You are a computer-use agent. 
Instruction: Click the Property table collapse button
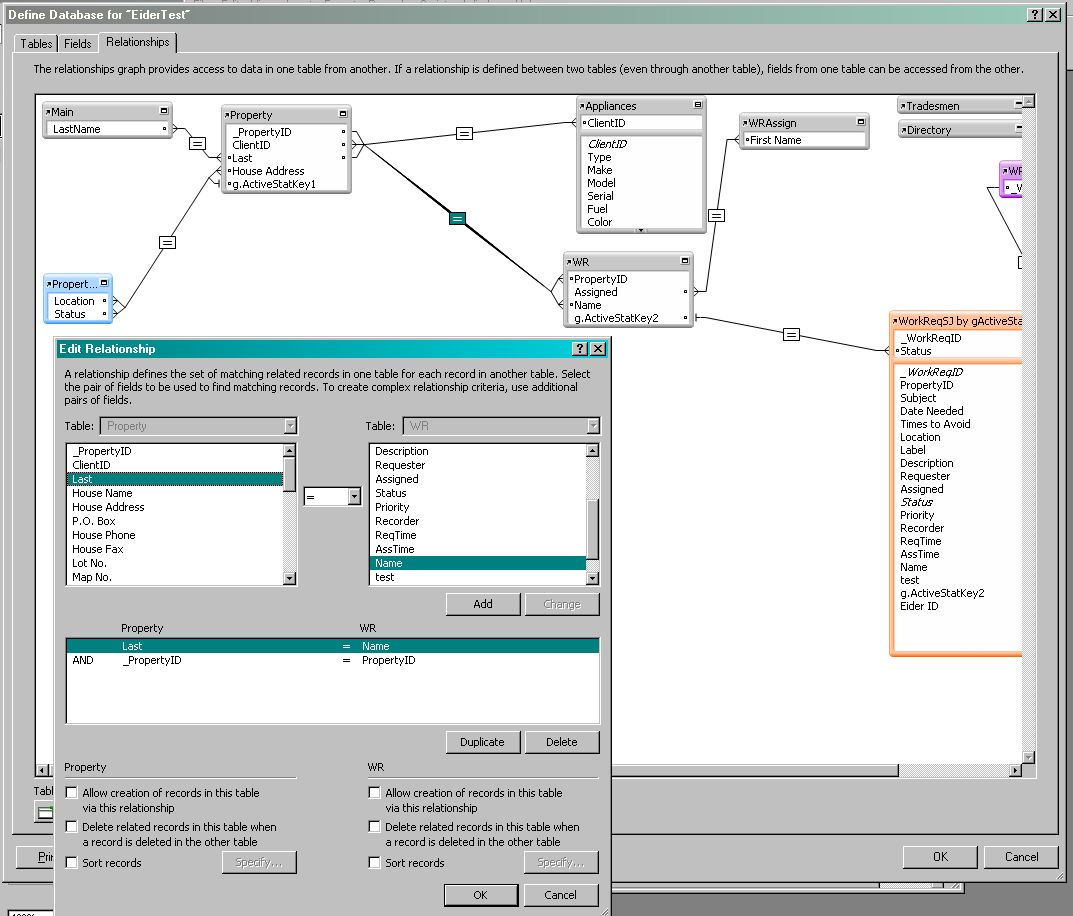click(343, 115)
